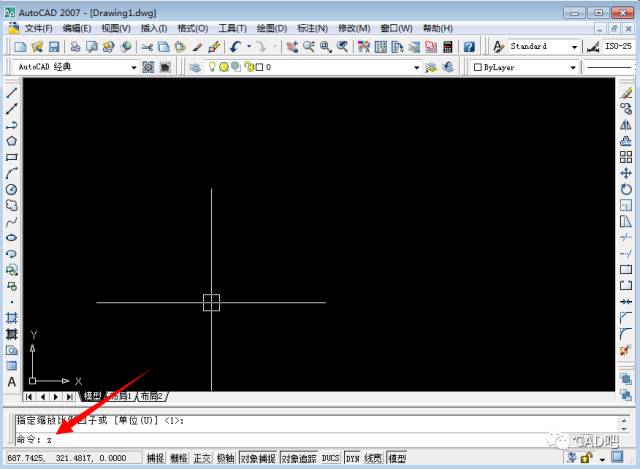Expand the AutoCAD 经典 workspace dropdown
640x469 pixels.
click(x=135, y=67)
